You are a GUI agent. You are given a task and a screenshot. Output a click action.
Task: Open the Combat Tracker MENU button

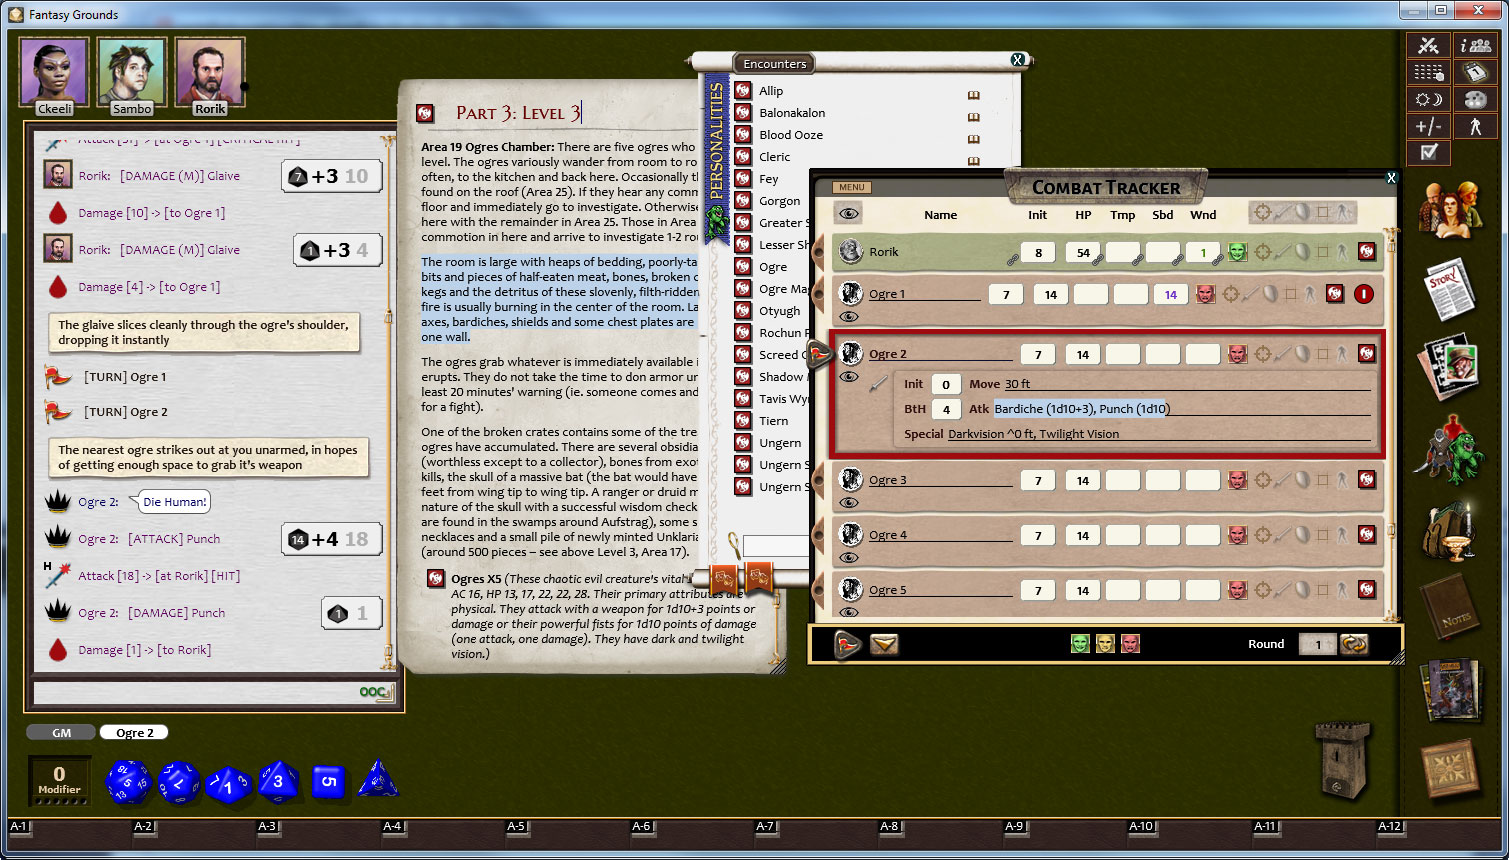pos(851,187)
